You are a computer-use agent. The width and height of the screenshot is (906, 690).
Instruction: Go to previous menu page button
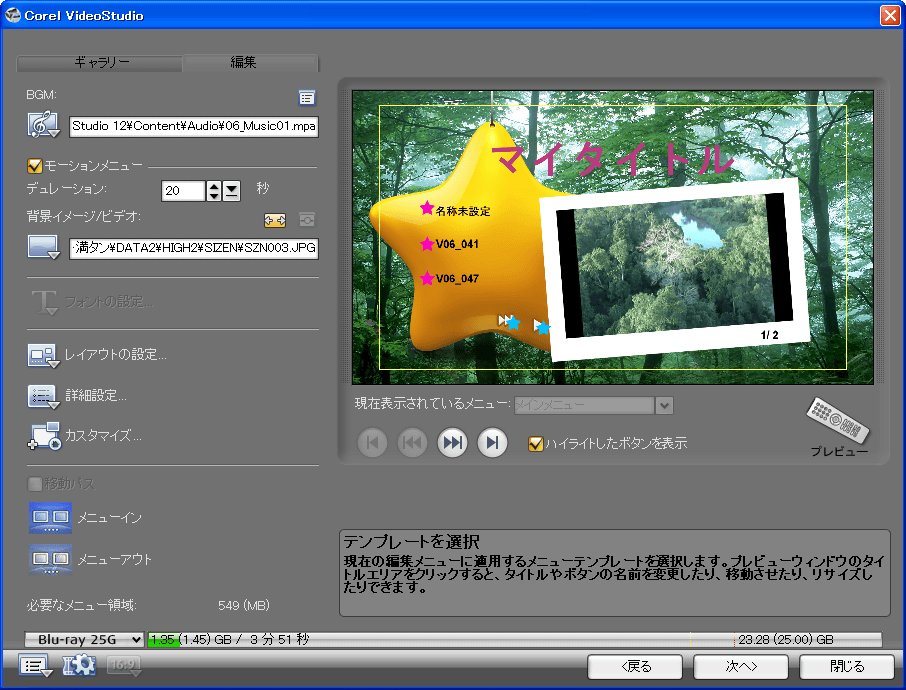click(413, 443)
